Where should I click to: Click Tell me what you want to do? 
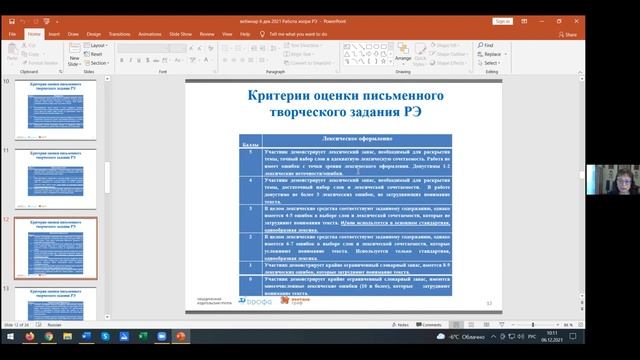[298, 34]
